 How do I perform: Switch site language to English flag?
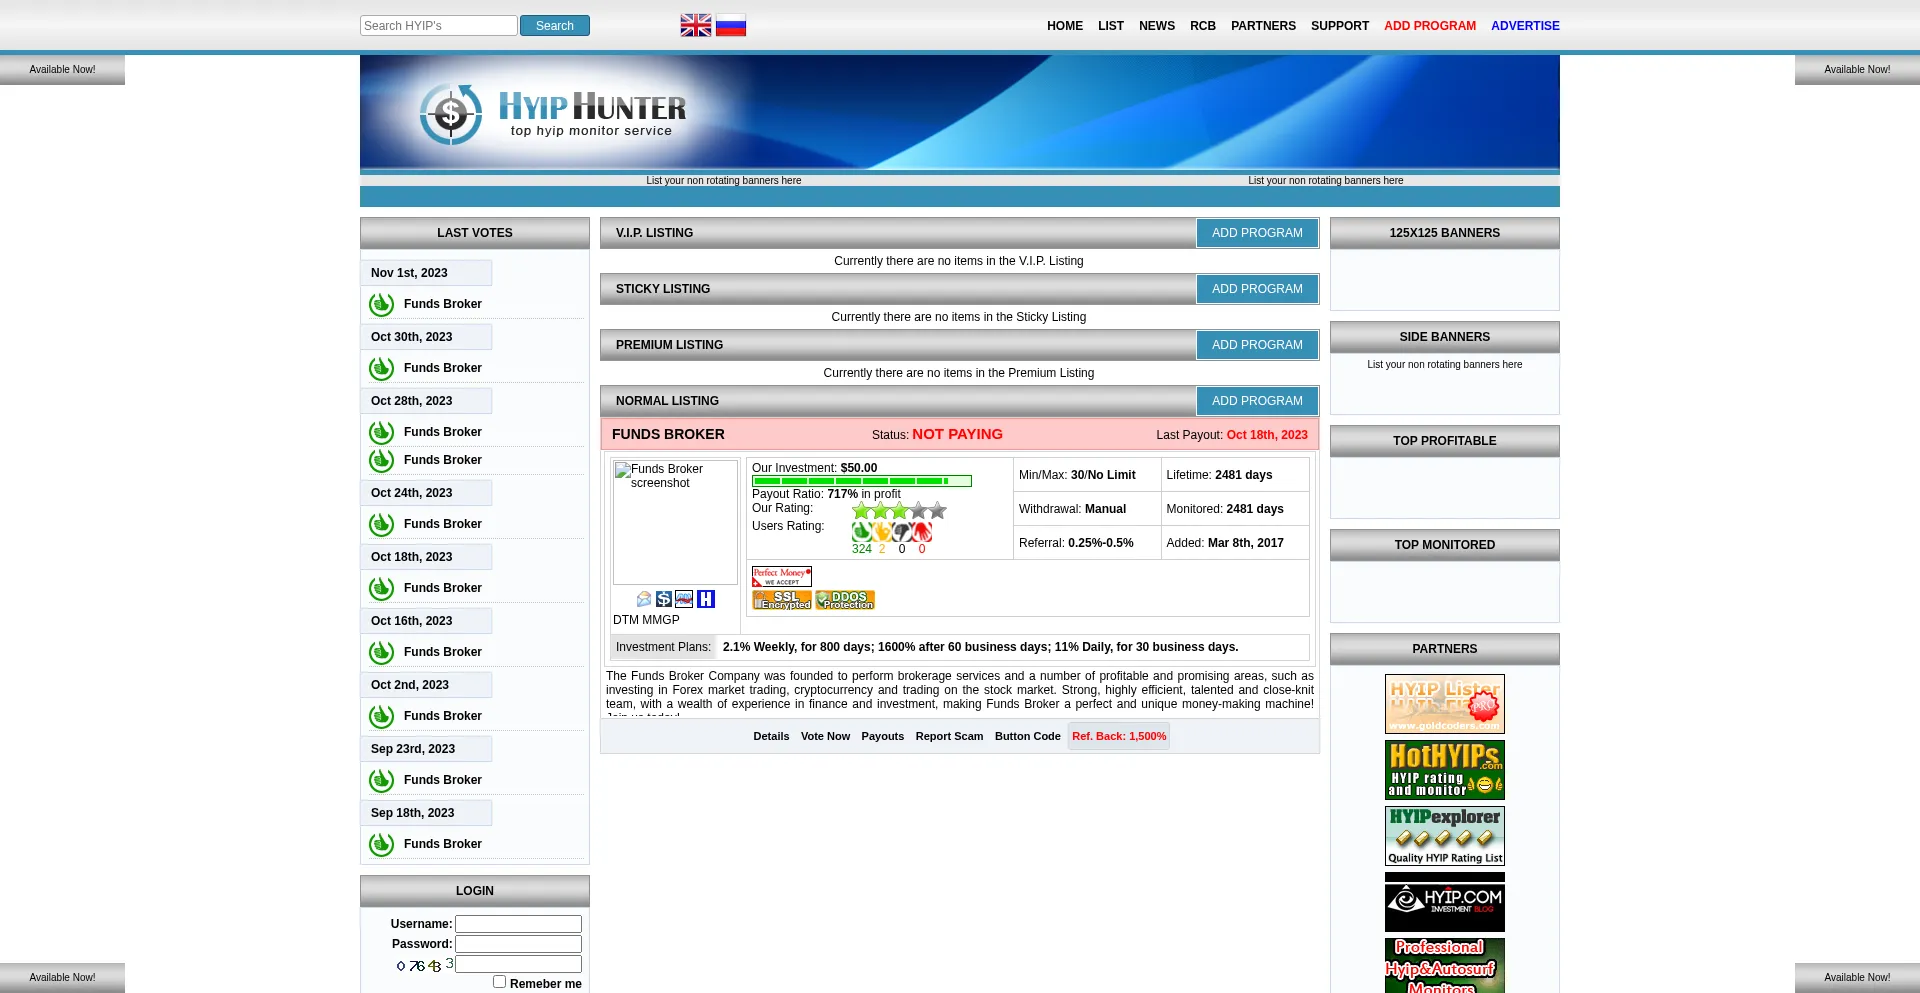(696, 25)
